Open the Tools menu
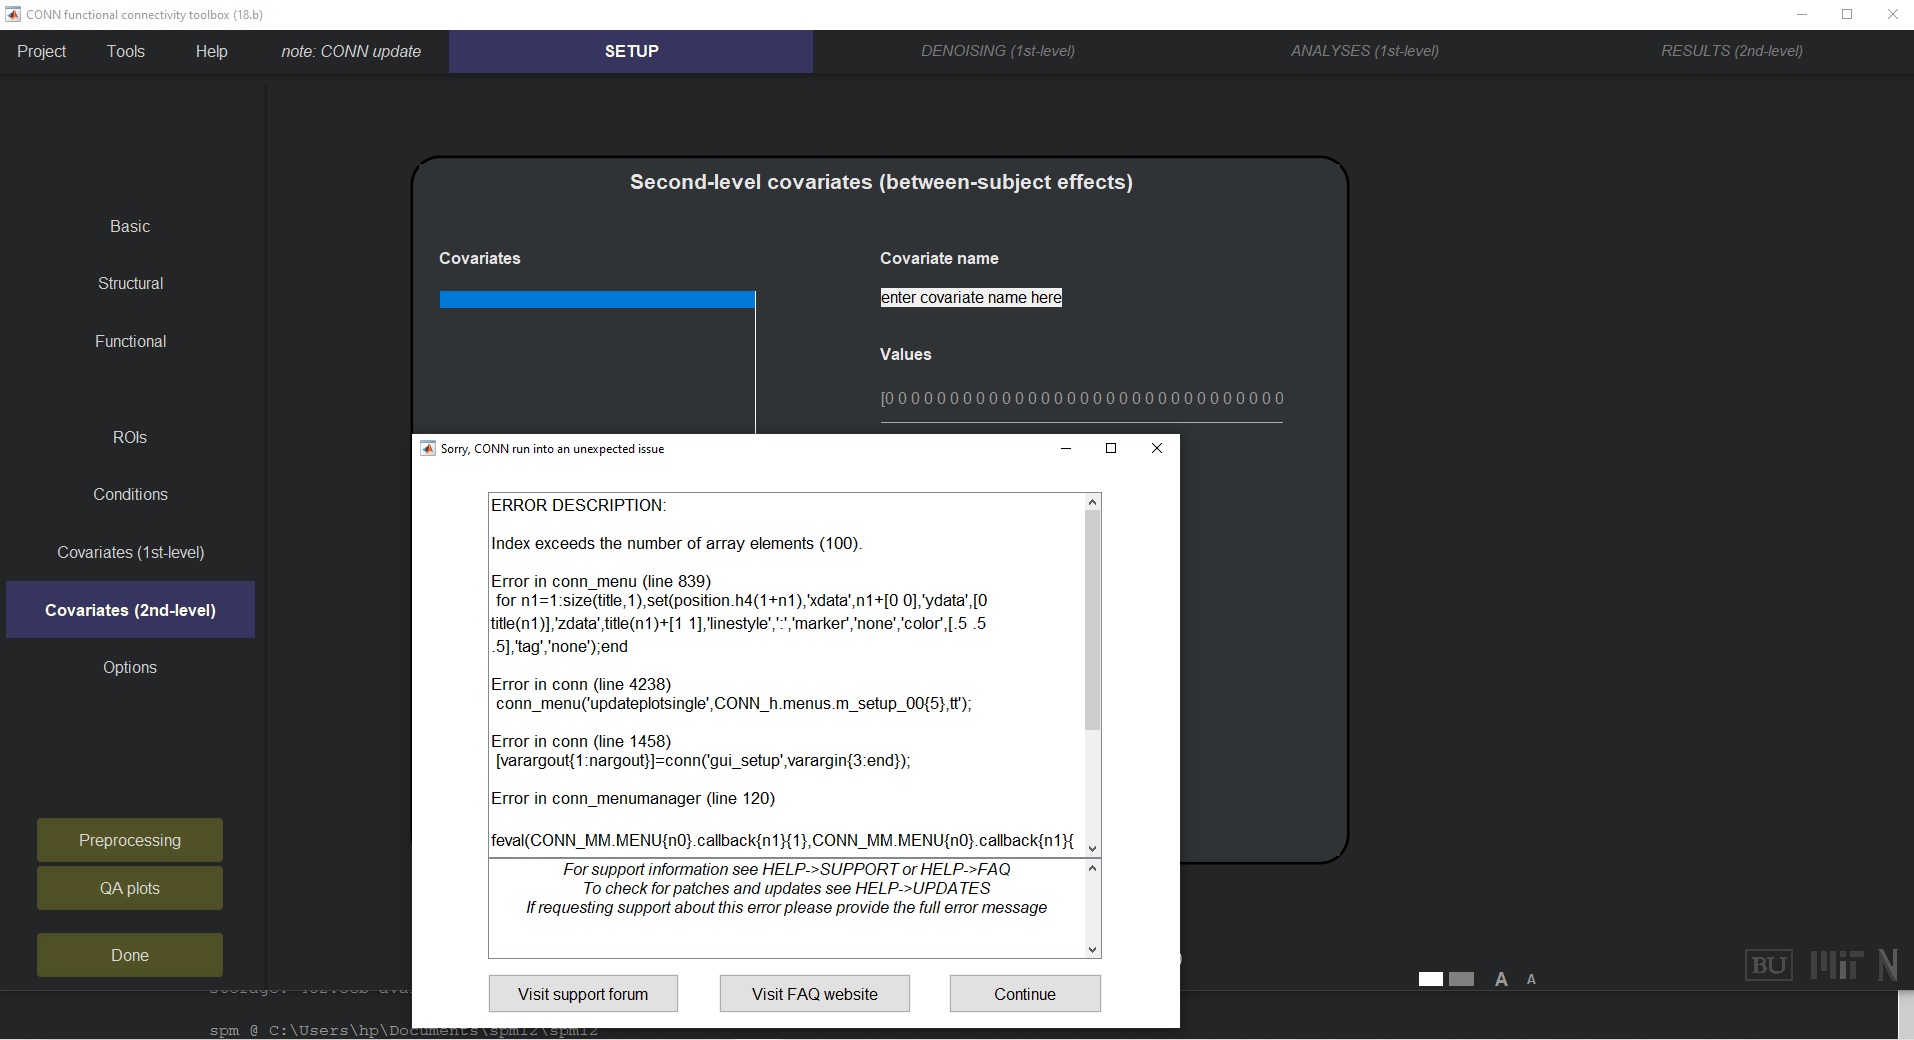 [126, 51]
